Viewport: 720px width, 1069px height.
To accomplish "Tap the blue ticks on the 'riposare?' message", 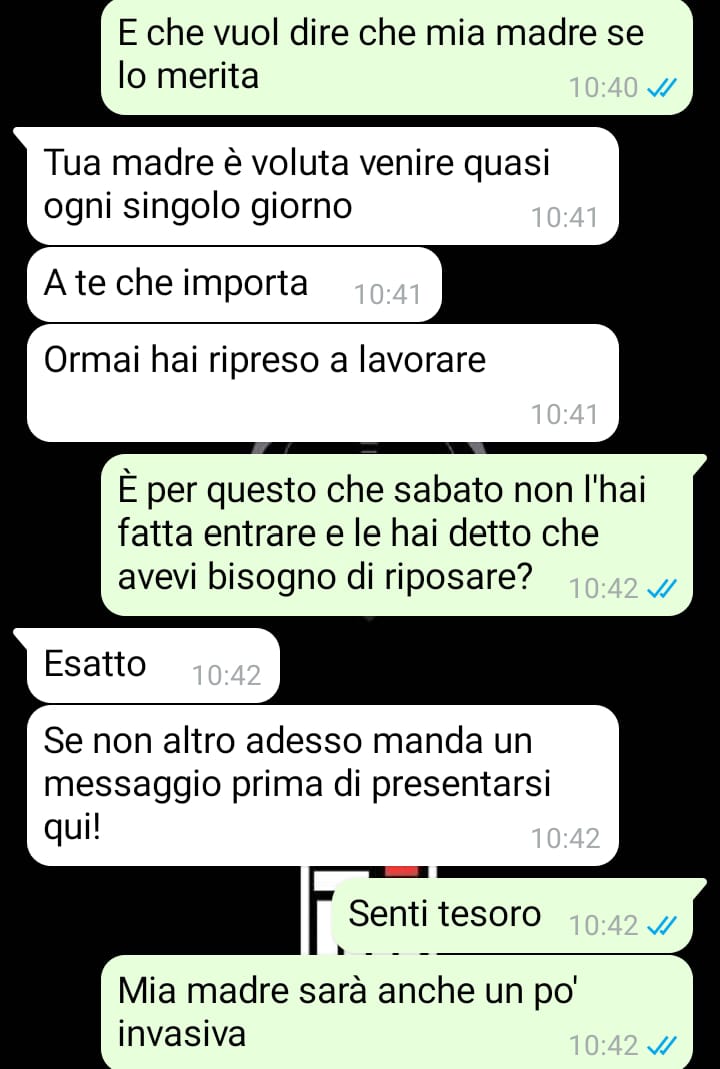I will (x=661, y=588).
